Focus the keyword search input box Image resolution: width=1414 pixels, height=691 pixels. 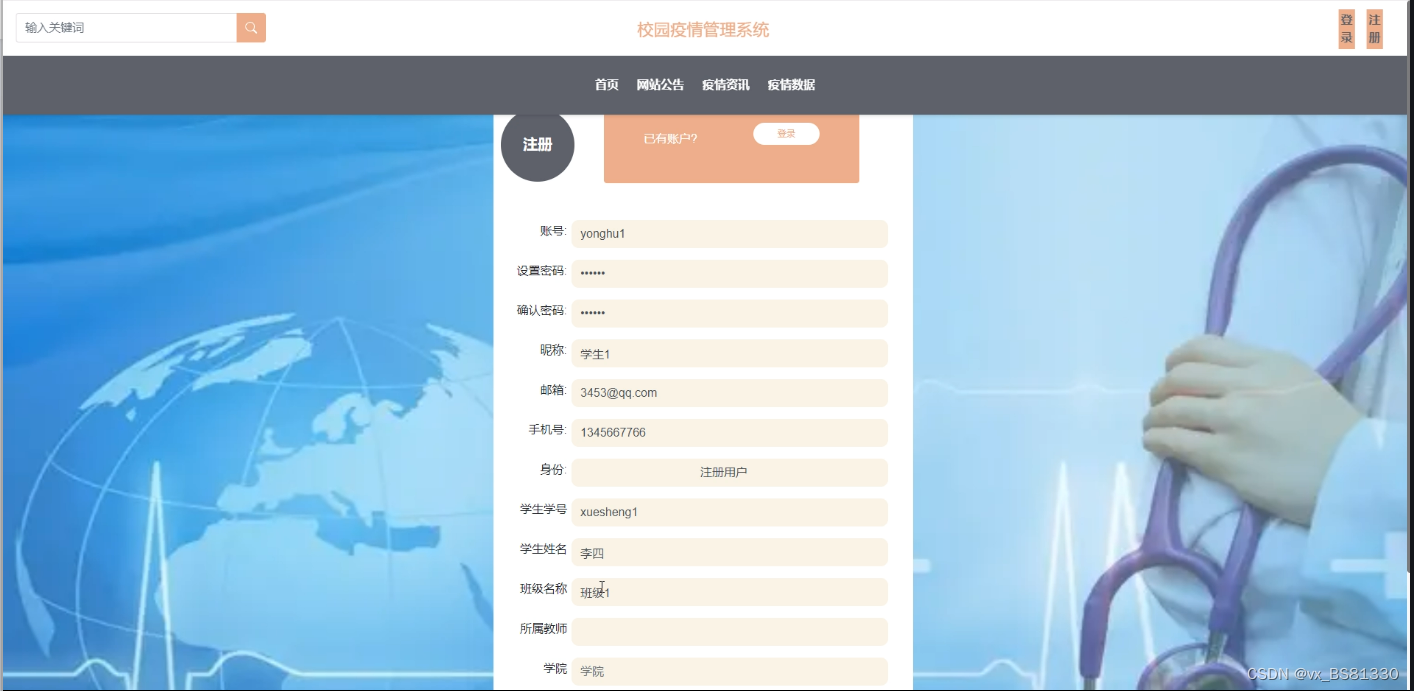(x=126, y=28)
